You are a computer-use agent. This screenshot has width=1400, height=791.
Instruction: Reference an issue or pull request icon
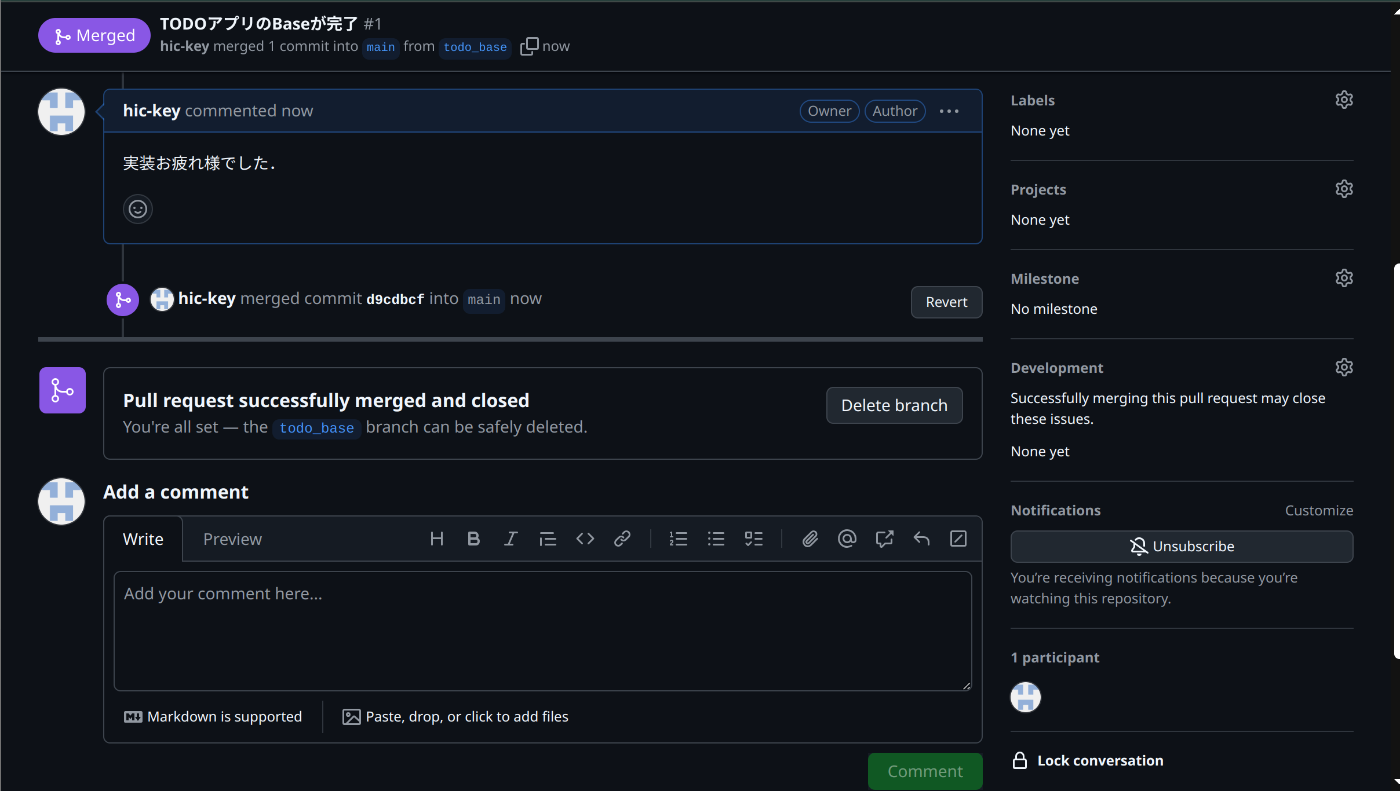(884, 539)
